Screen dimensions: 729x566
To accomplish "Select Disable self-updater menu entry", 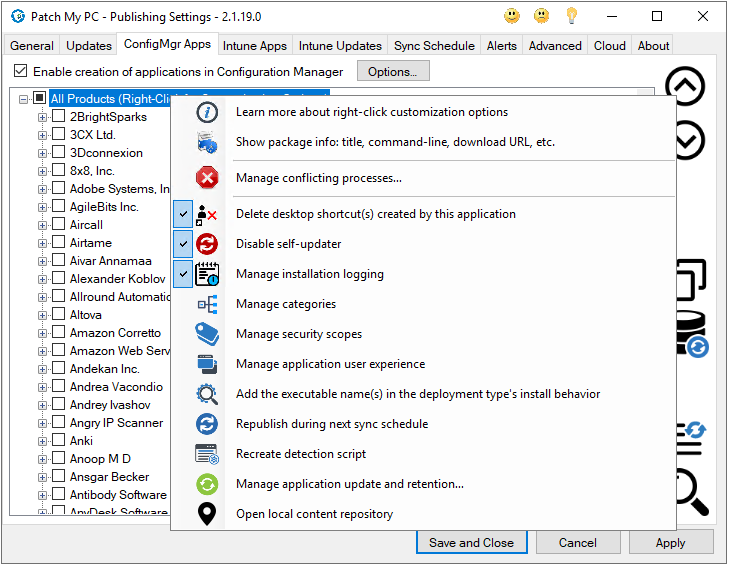I will click(424, 244).
